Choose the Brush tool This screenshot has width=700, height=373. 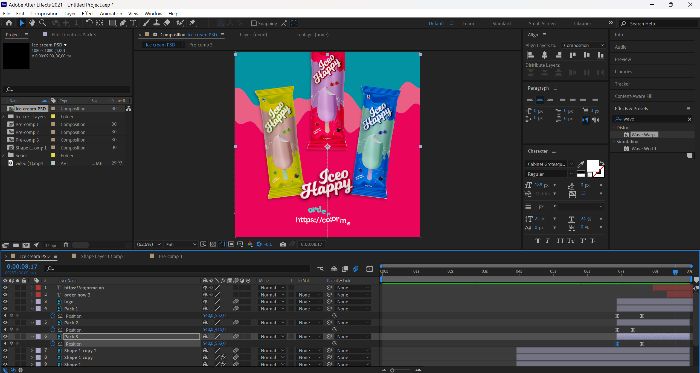(x=146, y=23)
